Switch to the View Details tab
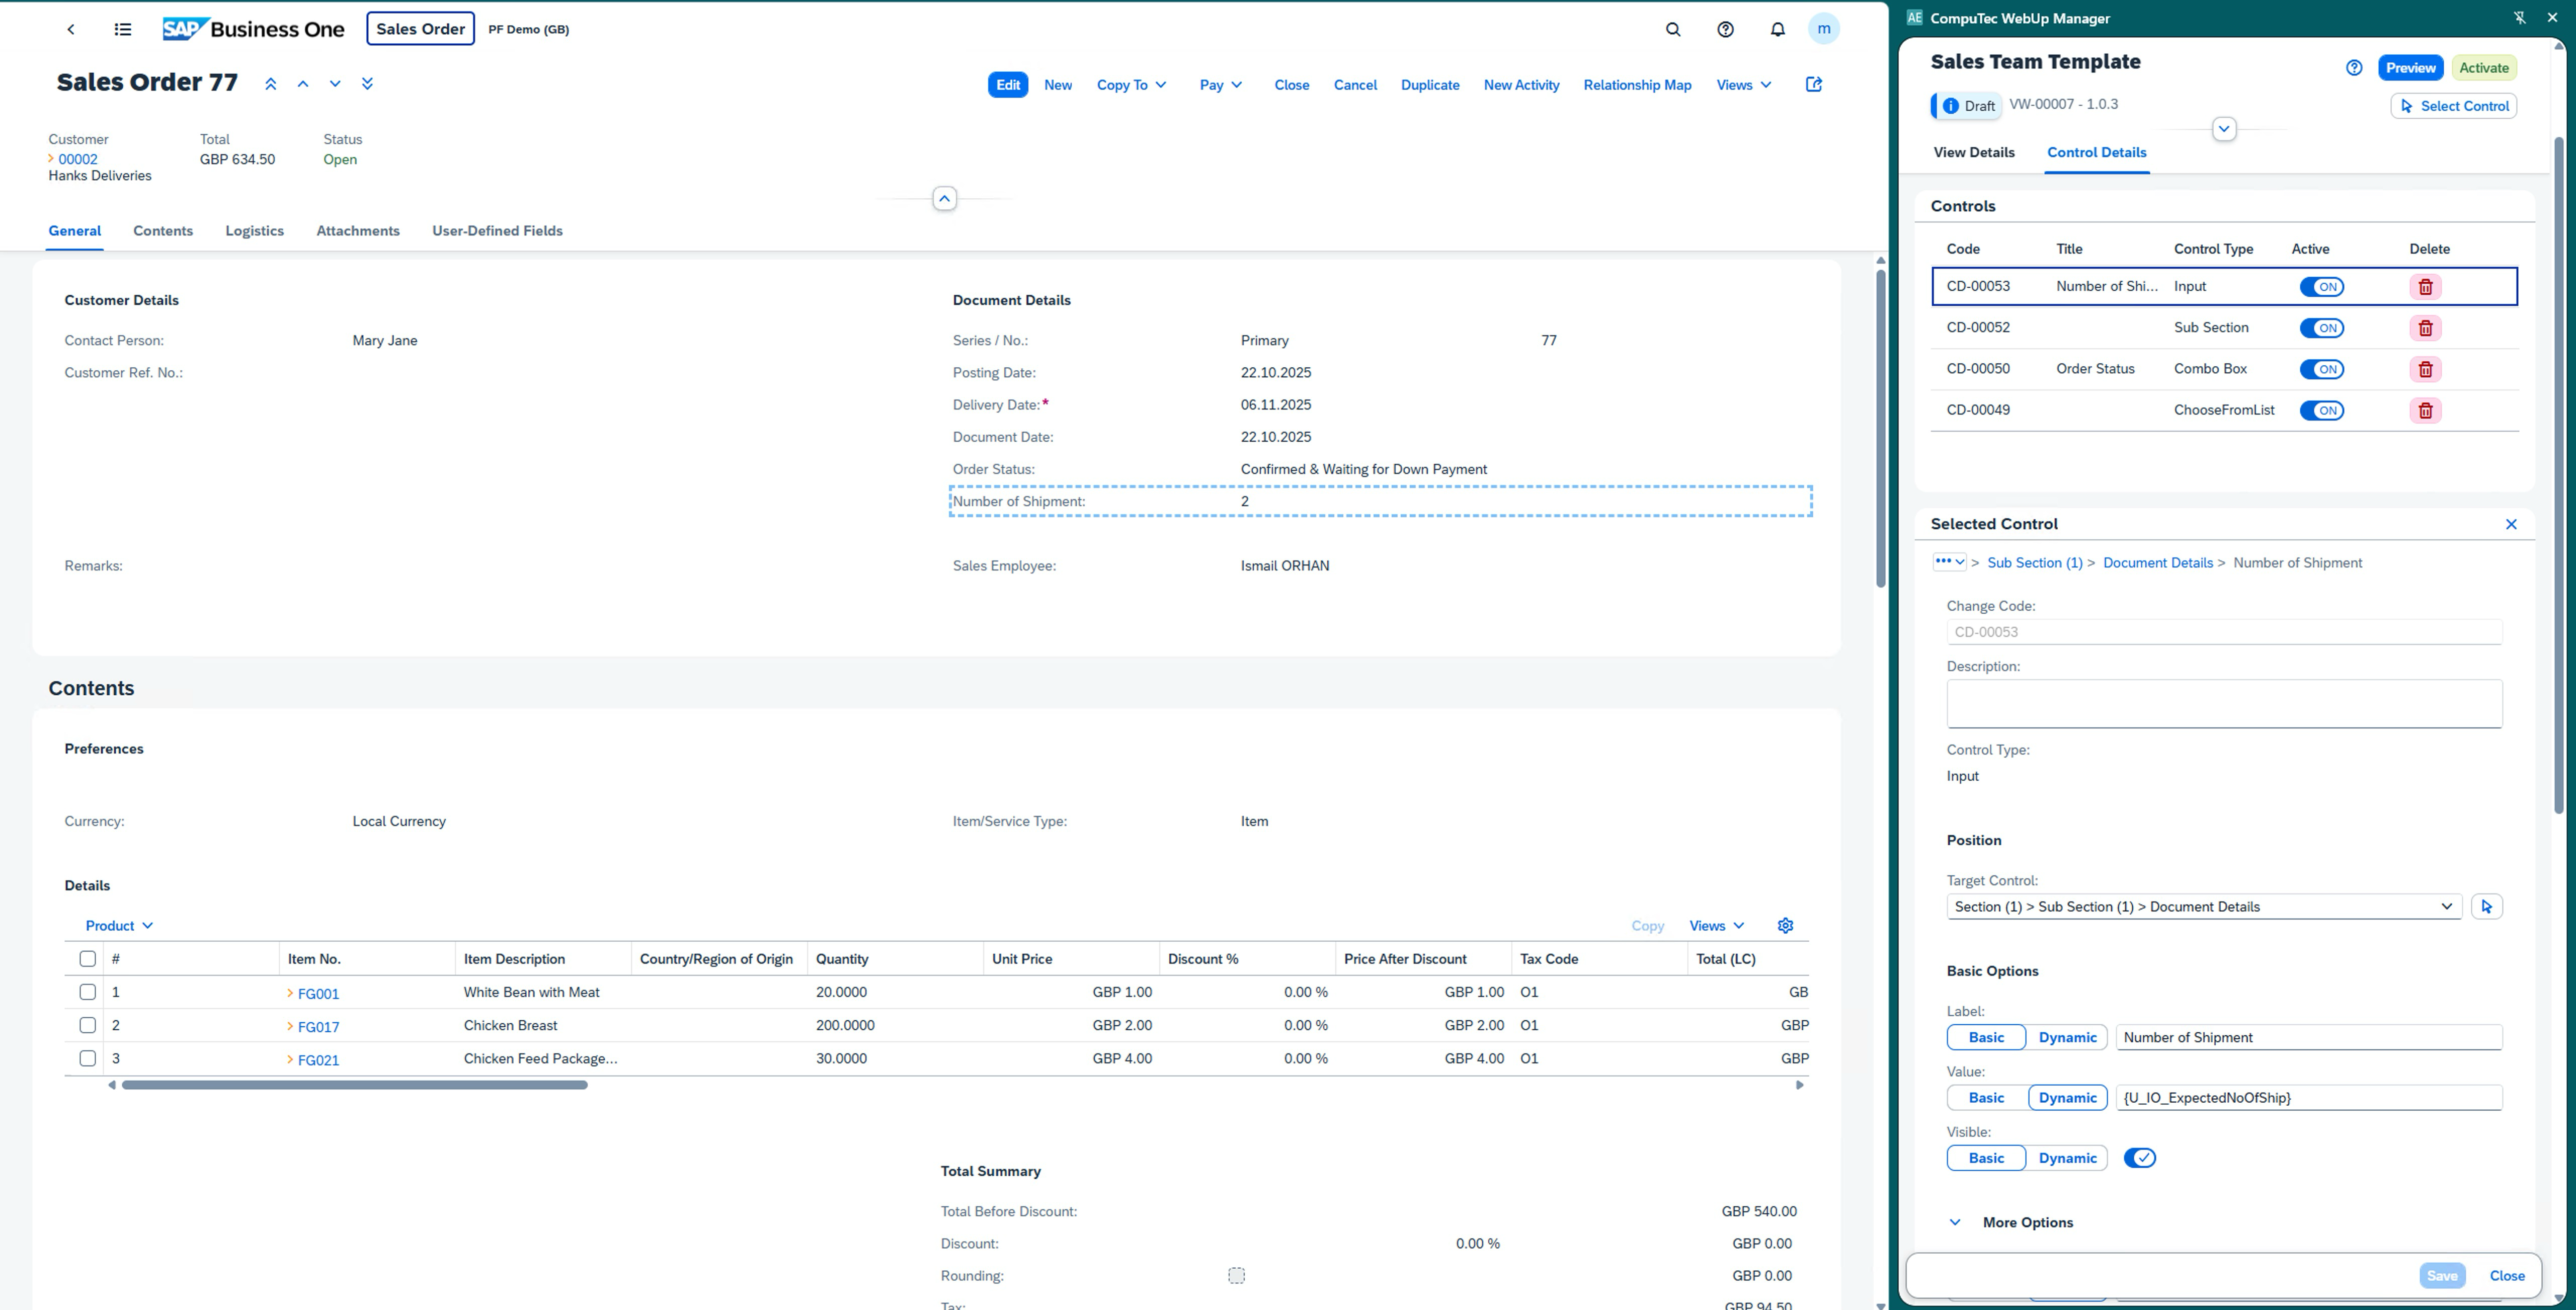This screenshot has height=1310, width=2576. (1973, 152)
